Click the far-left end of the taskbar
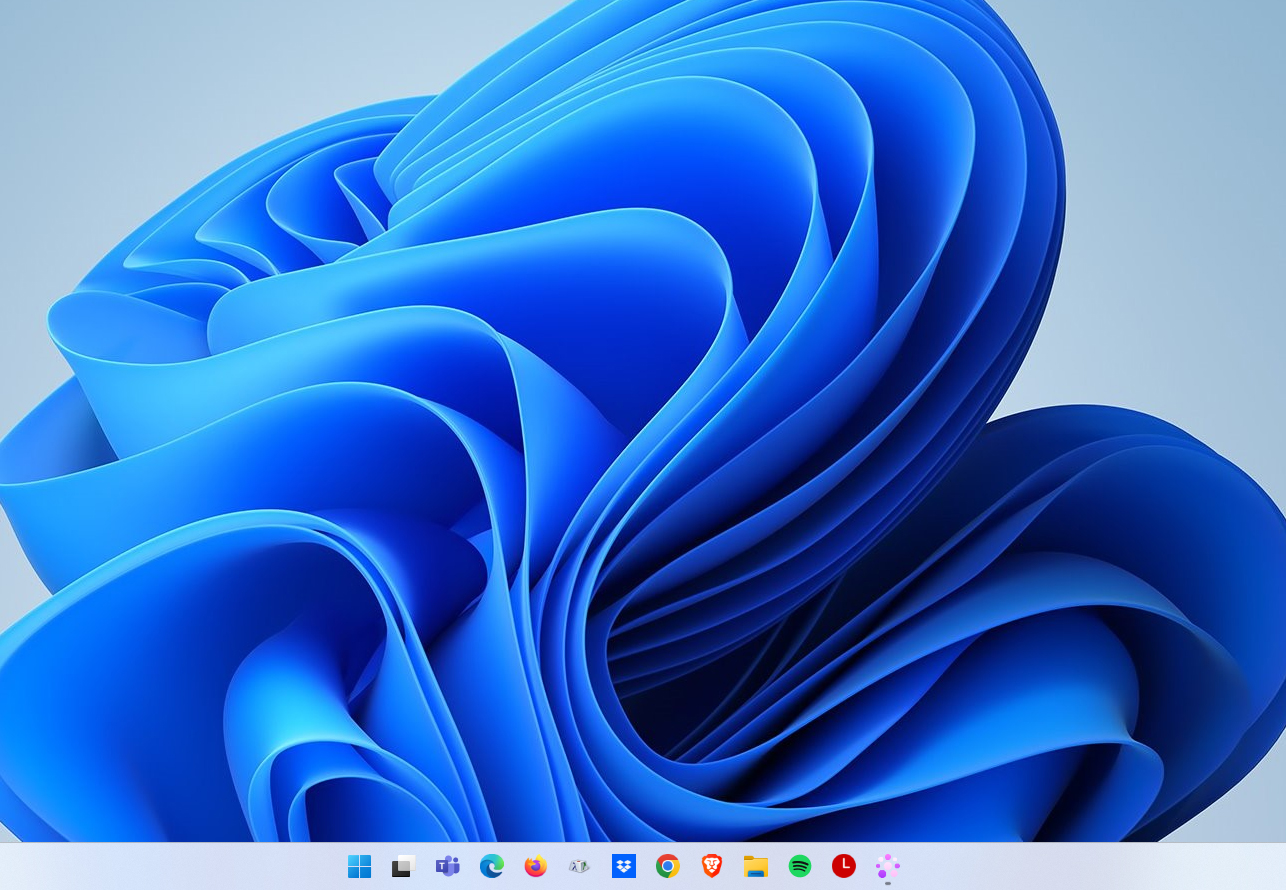 tap(8, 866)
